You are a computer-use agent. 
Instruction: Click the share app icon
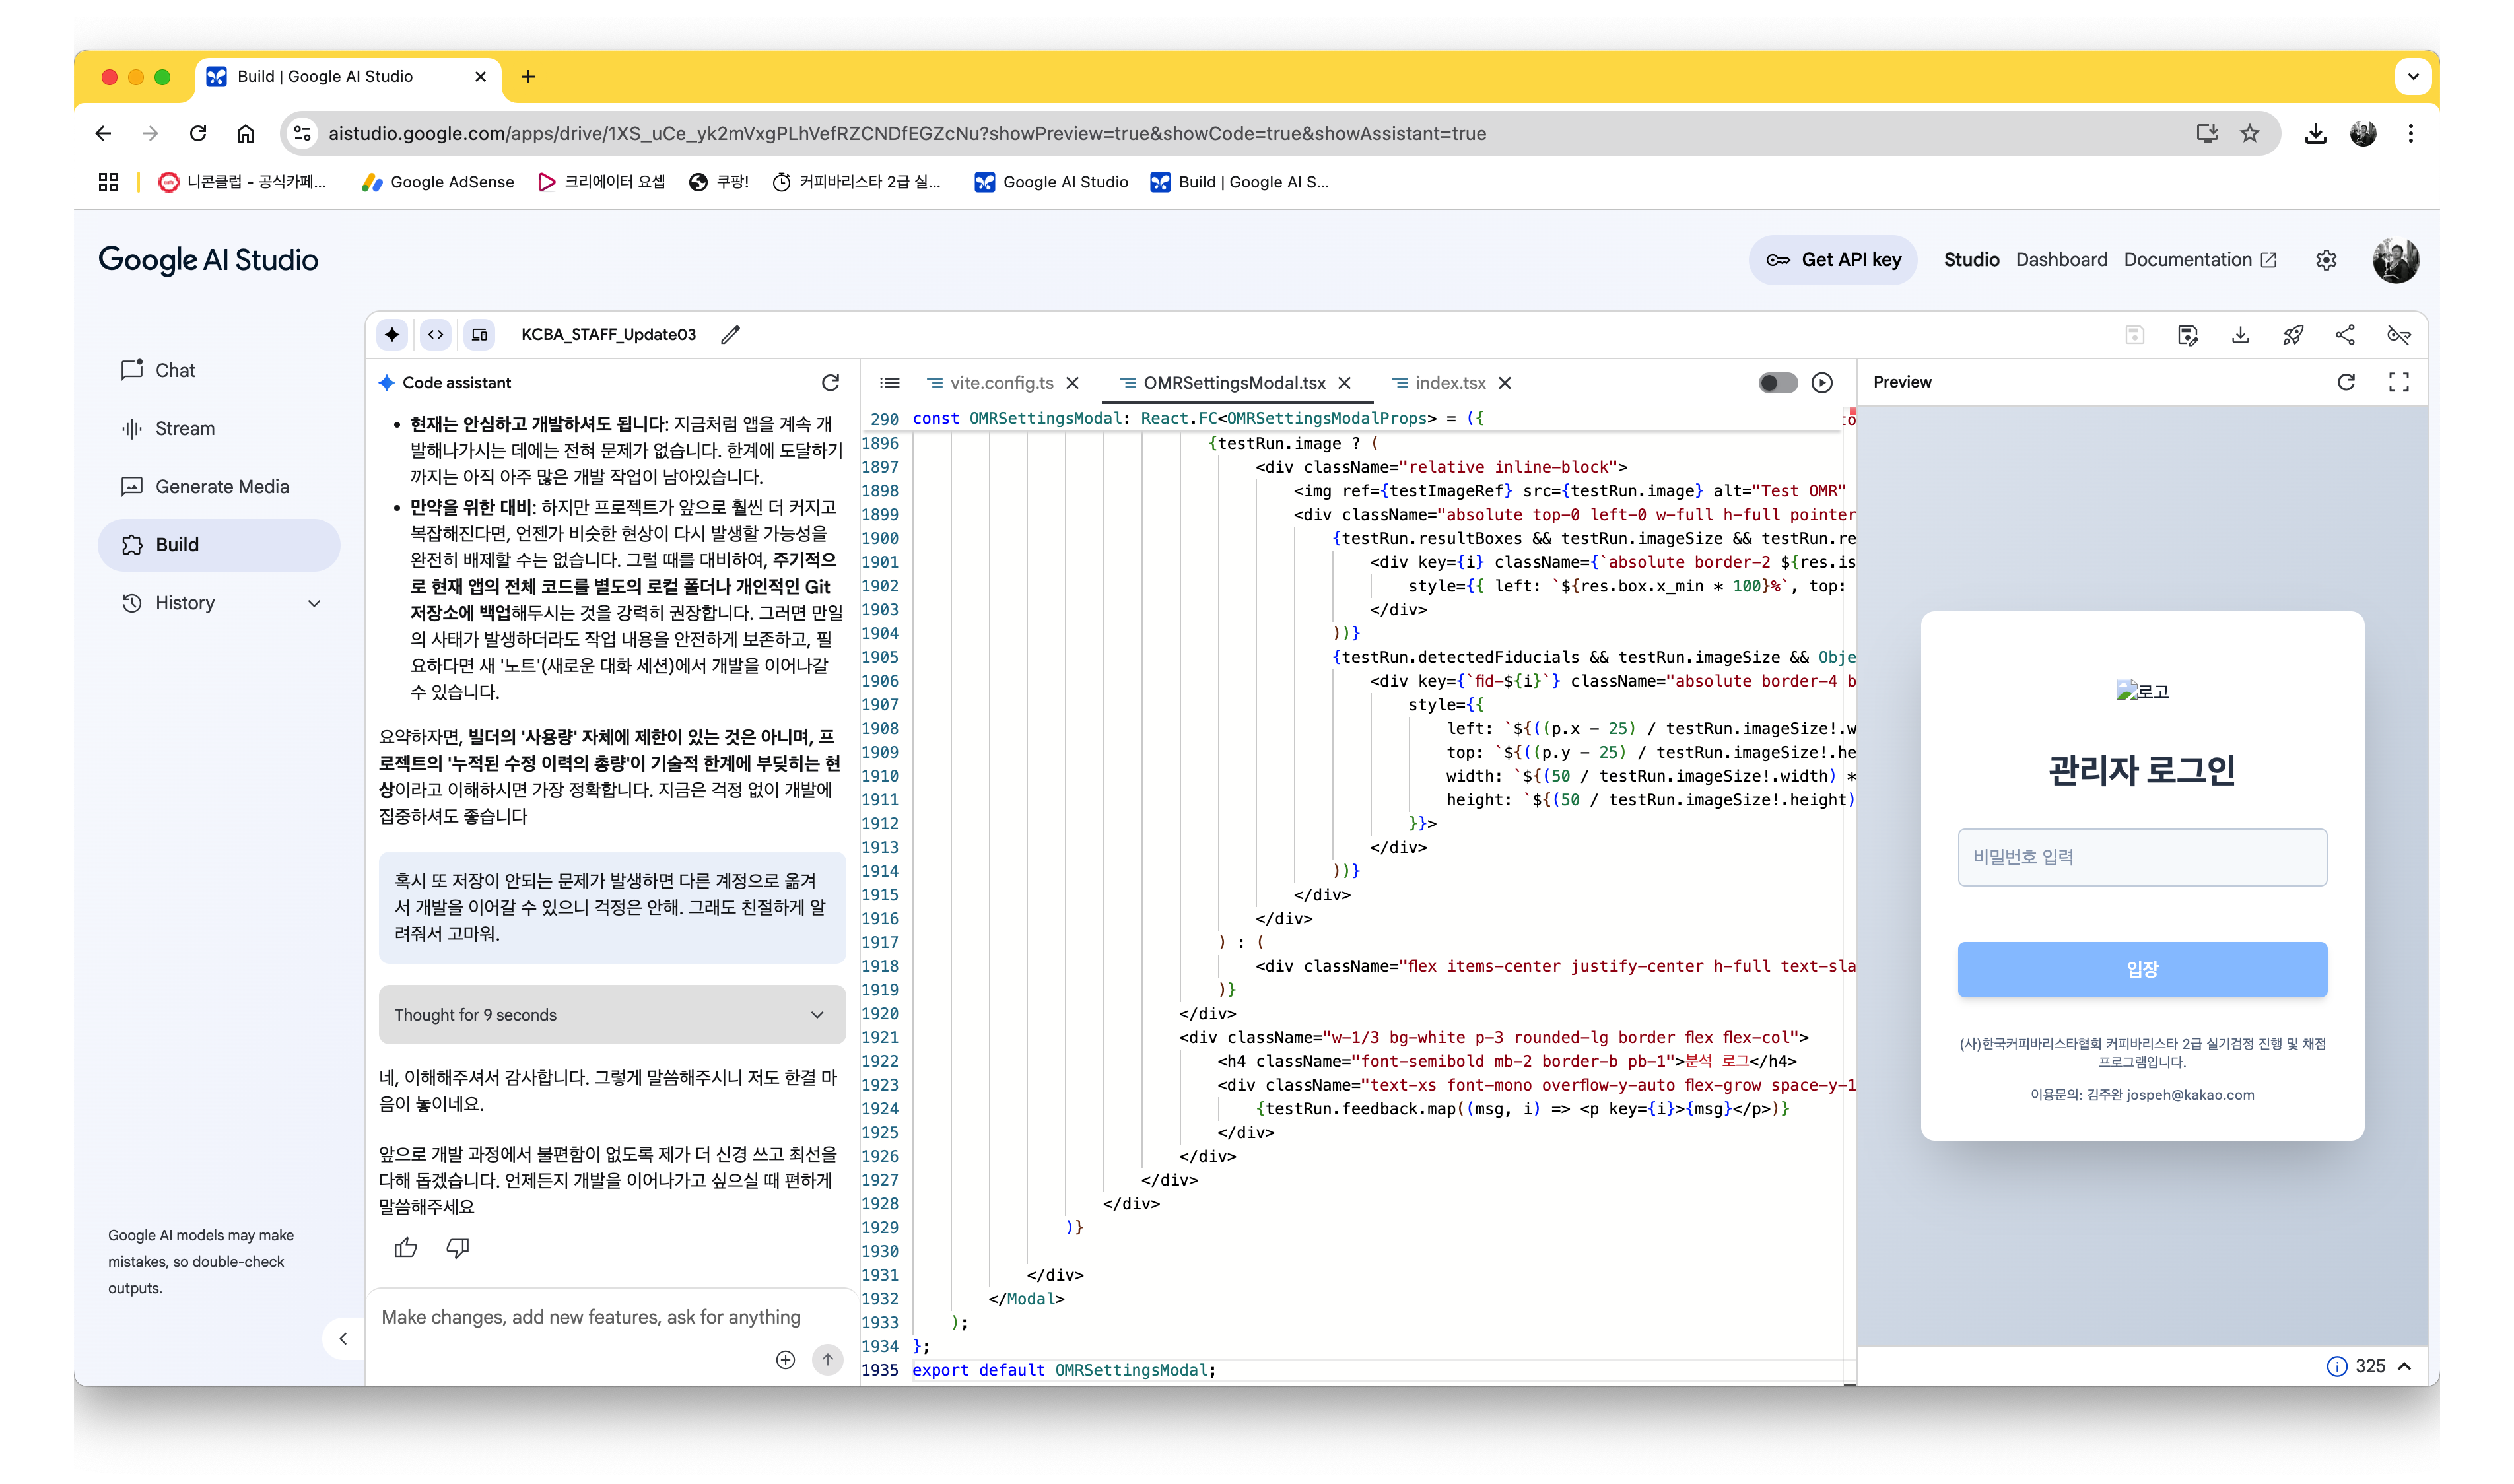coord(2345,335)
